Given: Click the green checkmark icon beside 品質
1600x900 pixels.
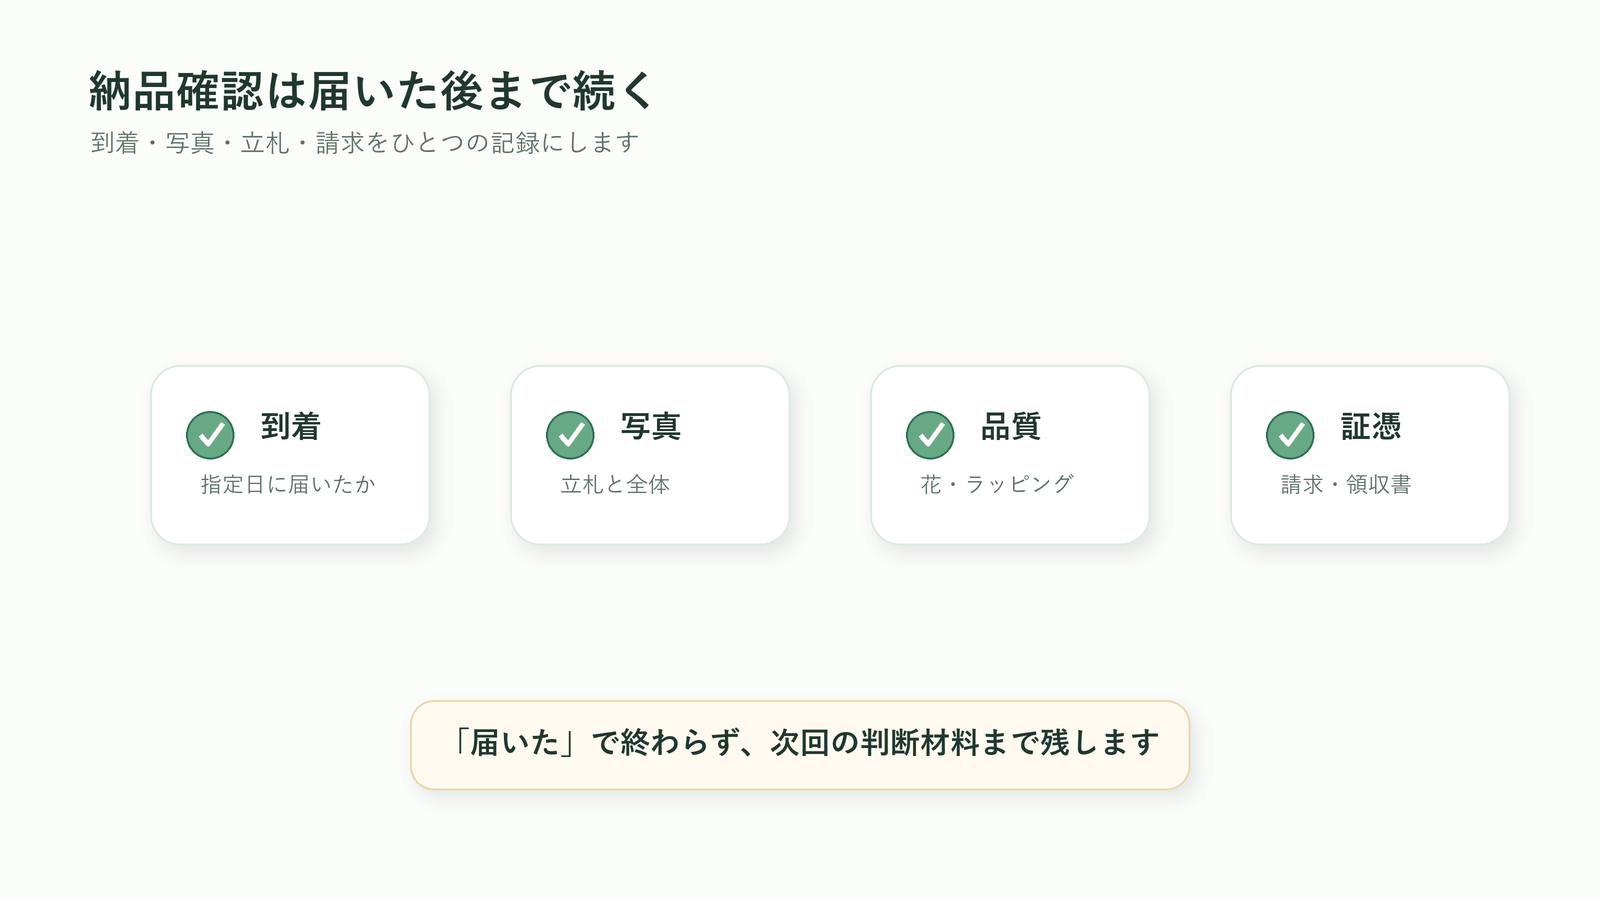Looking at the screenshot, I should point(930,435).
